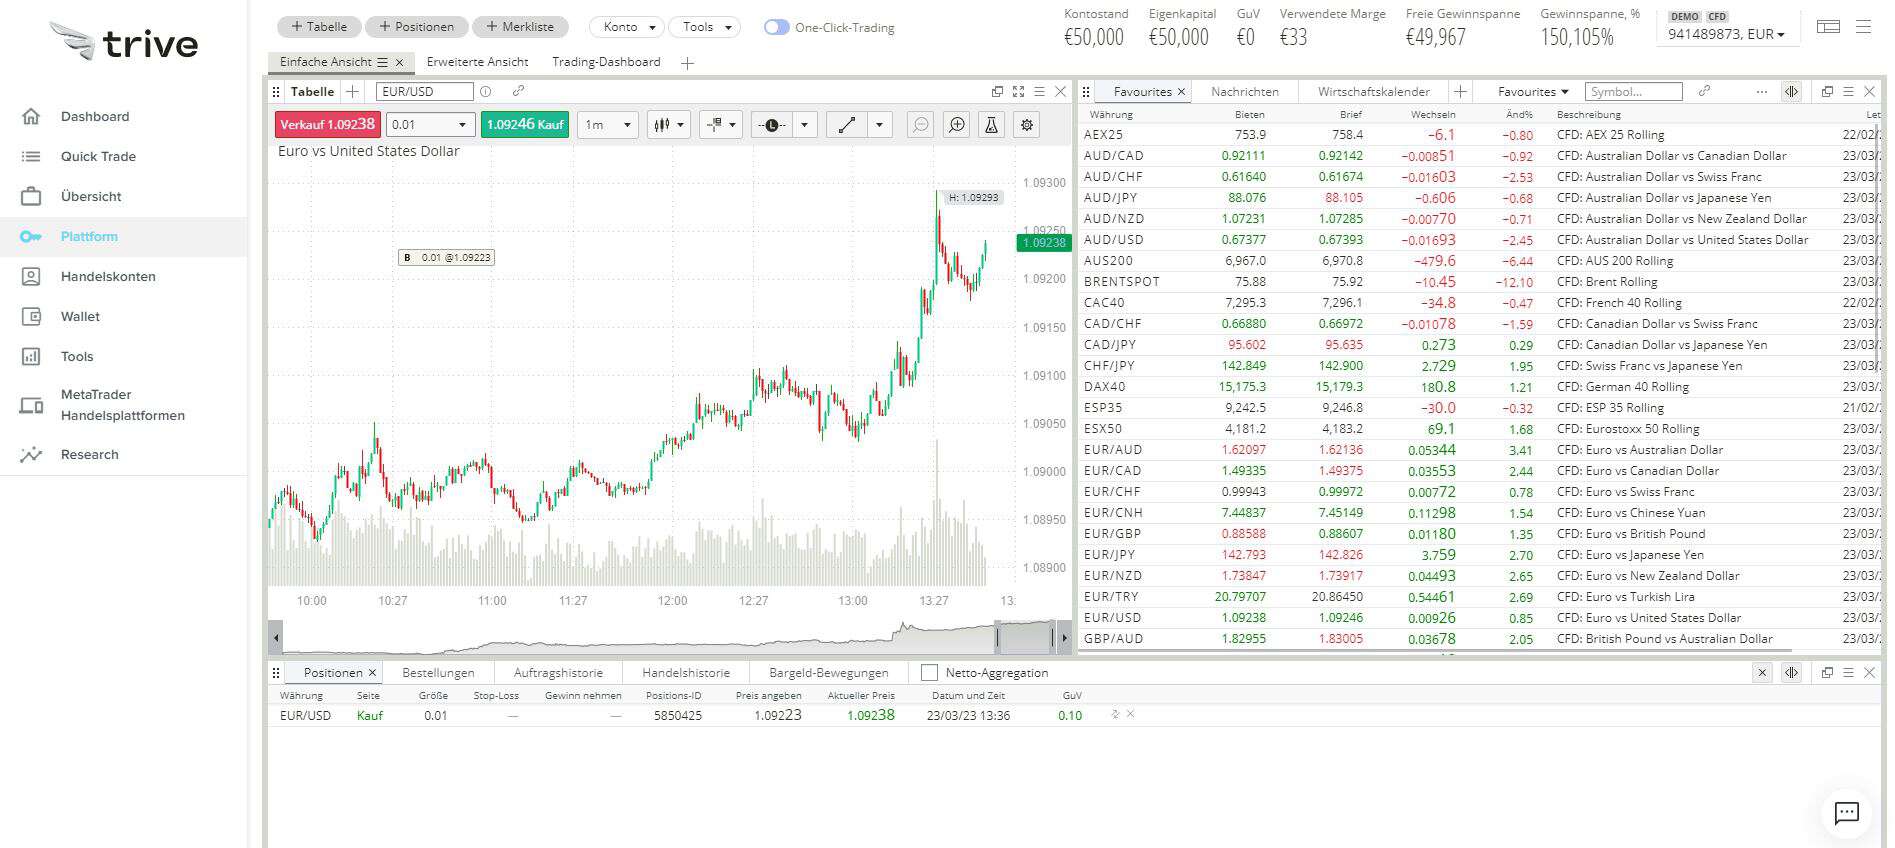Open Wallet from the sidebar
1895x848 pixels.
pos(80,317)
